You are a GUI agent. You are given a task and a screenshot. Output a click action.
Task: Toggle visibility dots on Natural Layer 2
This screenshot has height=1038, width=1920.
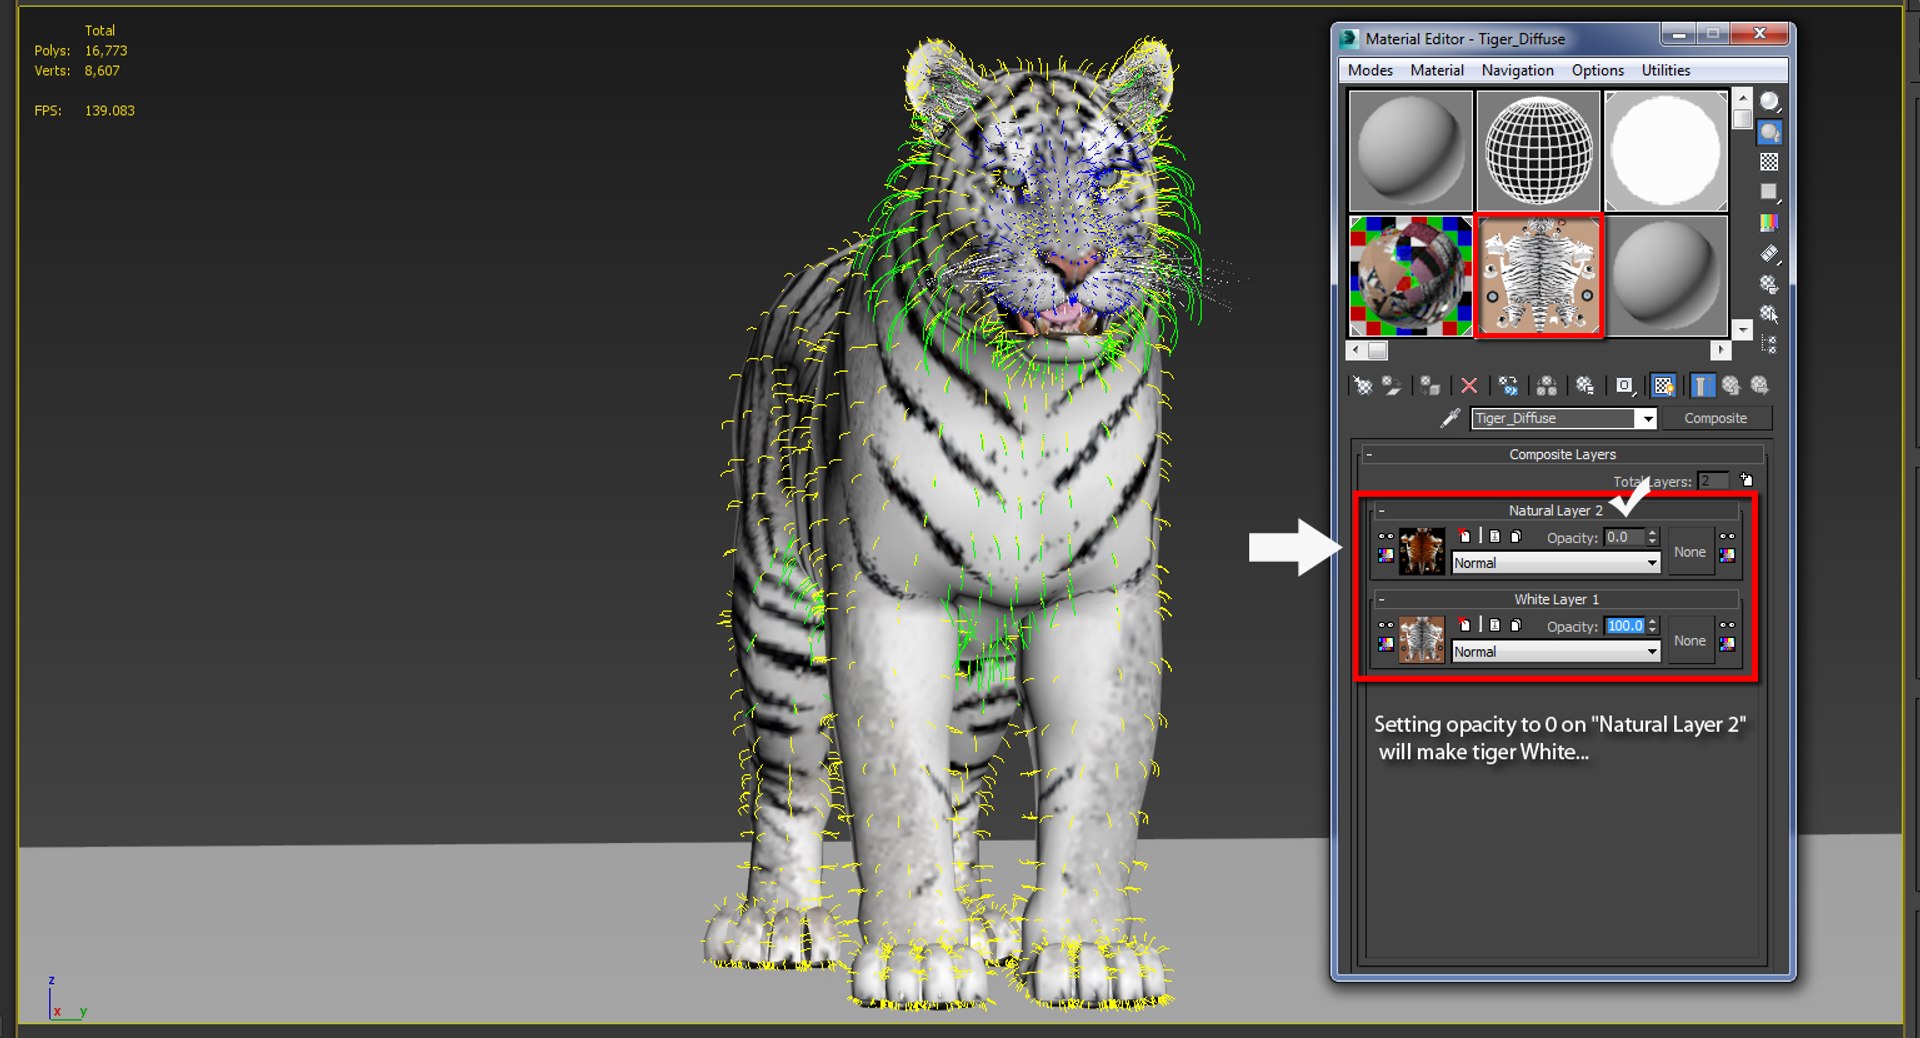(x=1386, y=537)
